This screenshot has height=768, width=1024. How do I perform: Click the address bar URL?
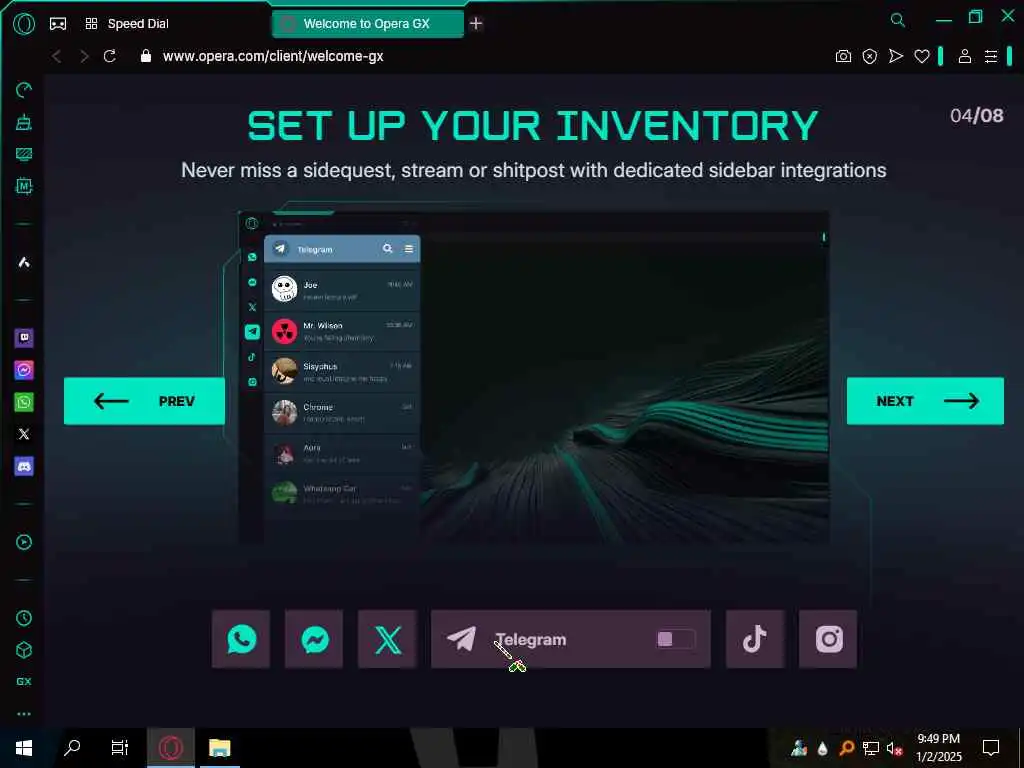click(273, 56)
